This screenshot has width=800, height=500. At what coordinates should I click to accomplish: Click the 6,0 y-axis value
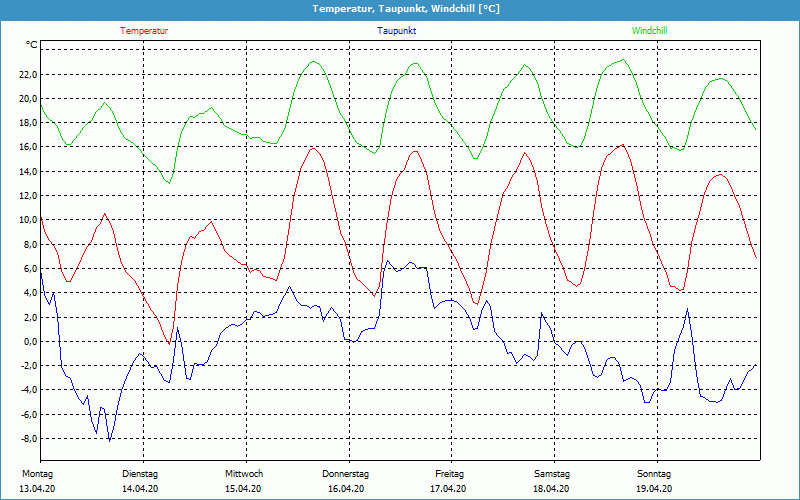coord(30,268)
